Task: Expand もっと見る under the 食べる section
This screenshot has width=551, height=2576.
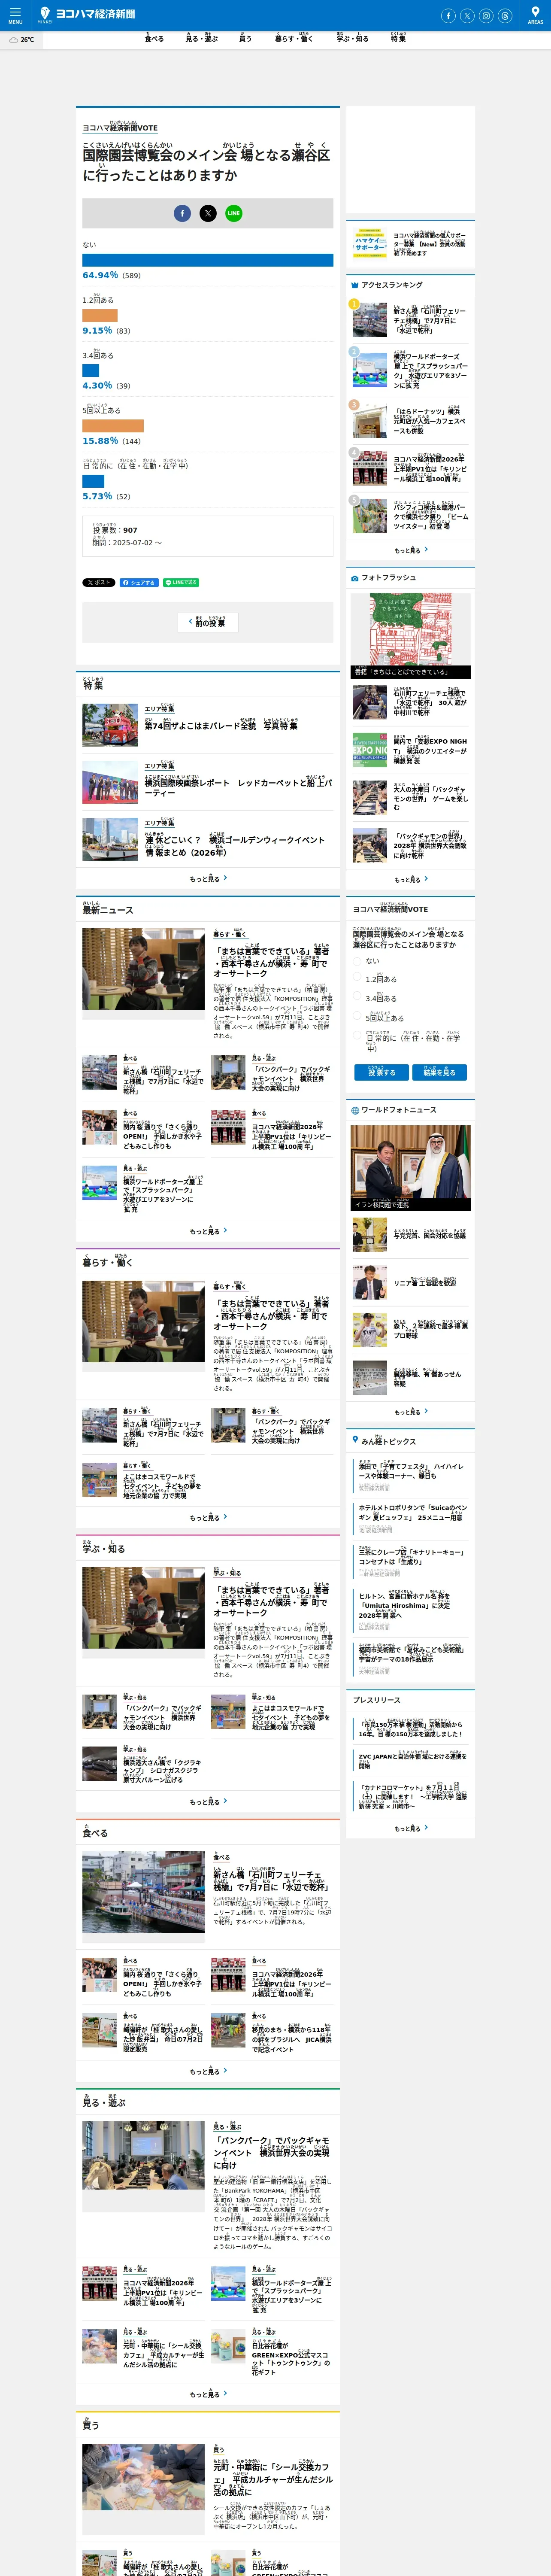Action: [208, 2071]
